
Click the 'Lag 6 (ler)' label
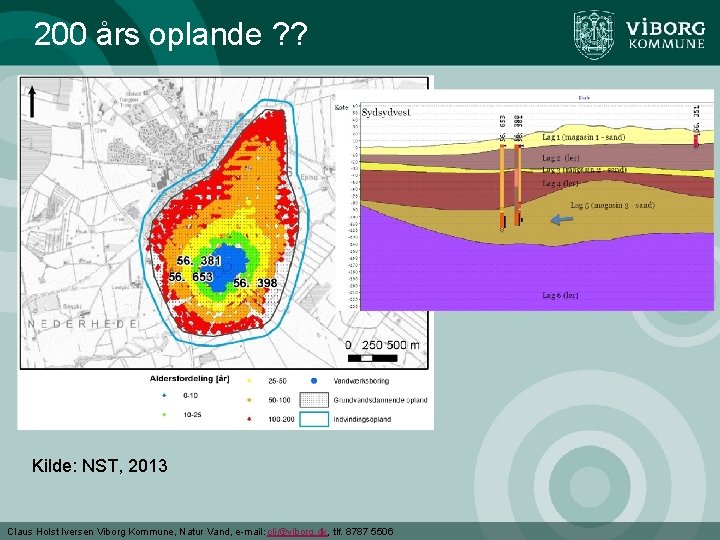click(x=560, y=295)
